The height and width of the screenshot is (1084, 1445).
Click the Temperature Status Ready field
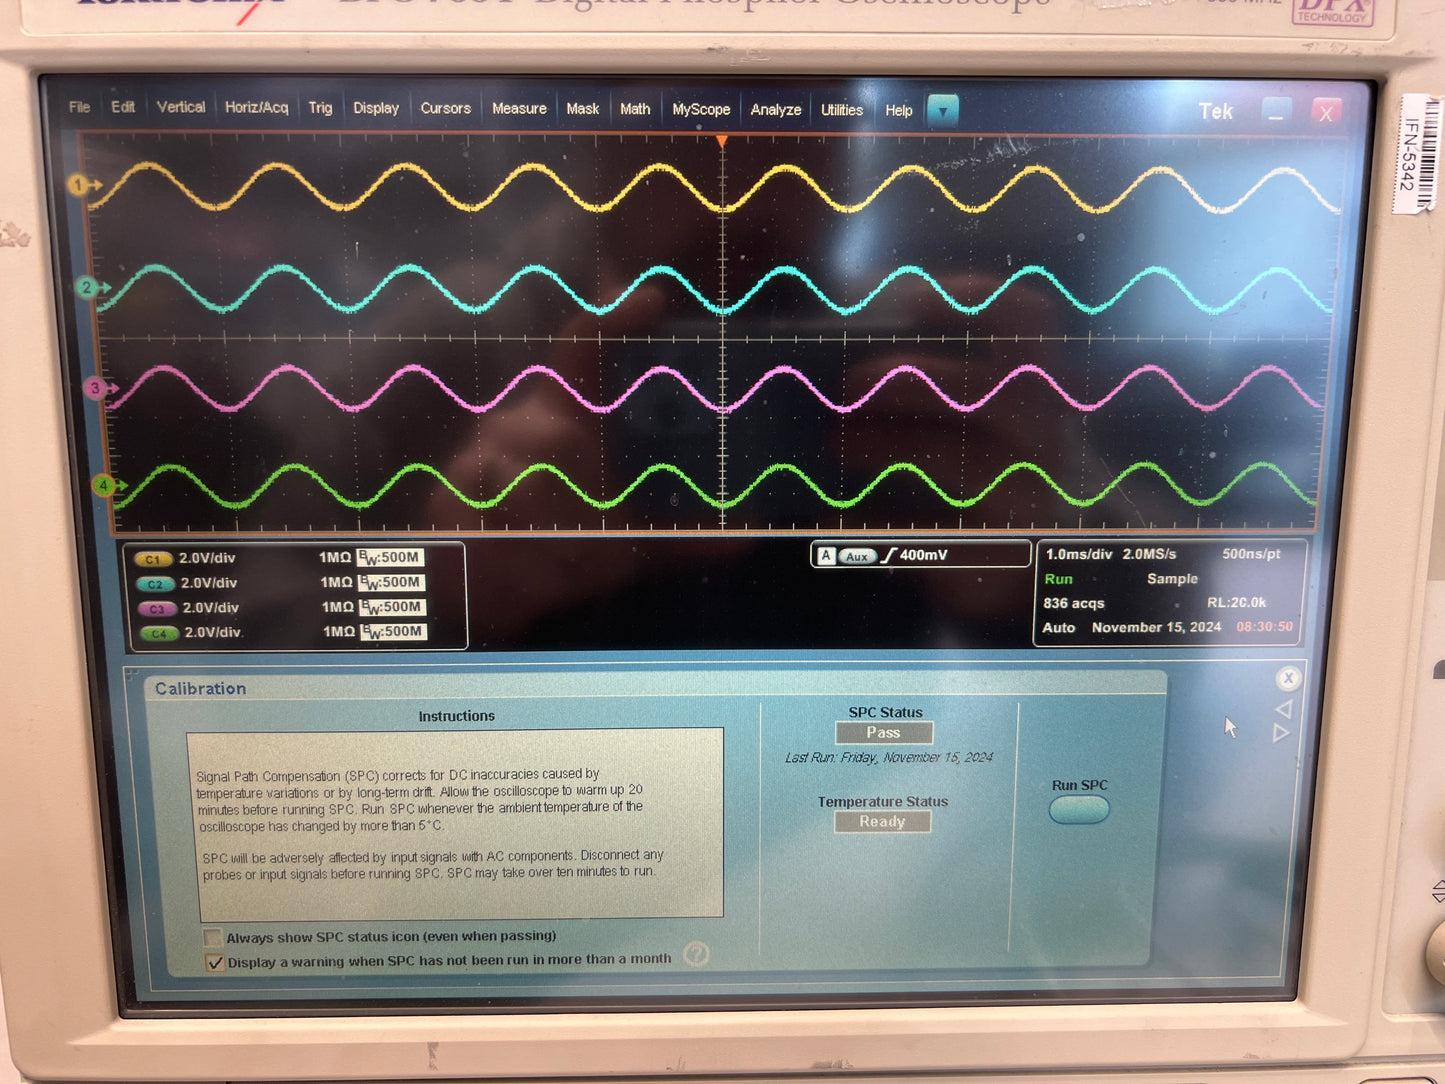point(883,822)
